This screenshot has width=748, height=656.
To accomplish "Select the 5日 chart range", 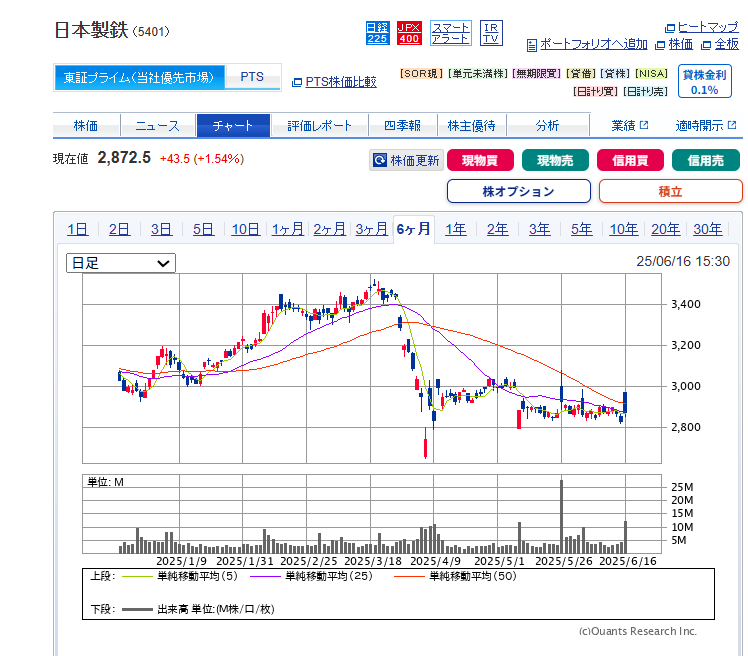I will pyautogui.click(x=203, y=229).
